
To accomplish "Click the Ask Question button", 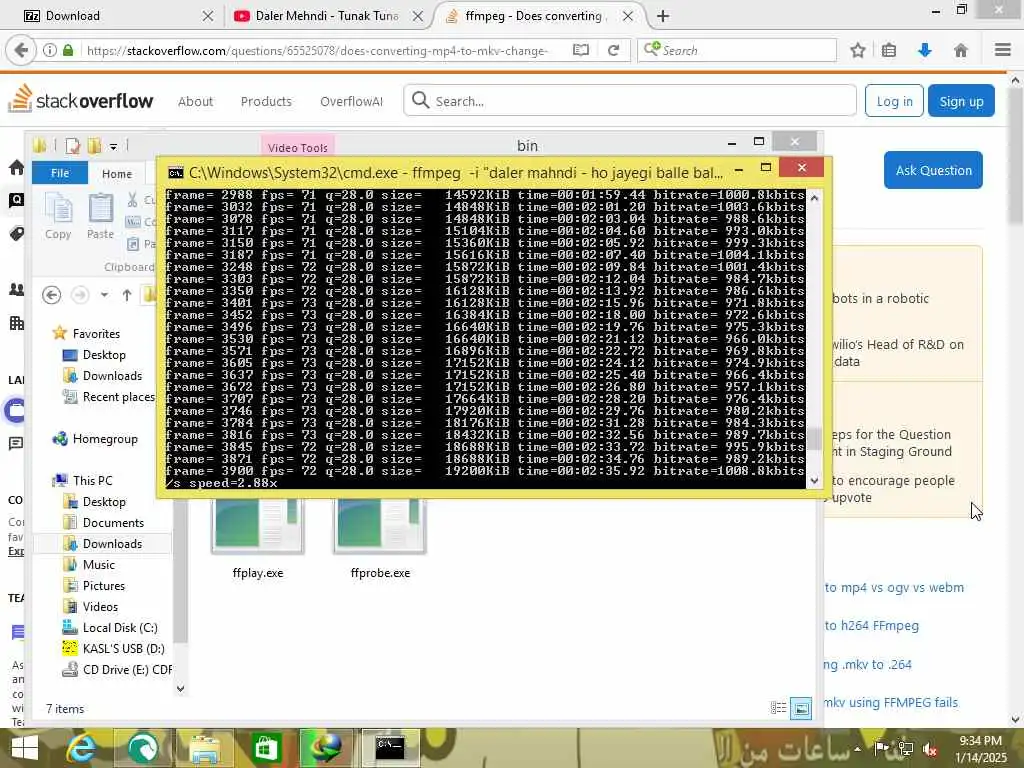I will [933, 170].
